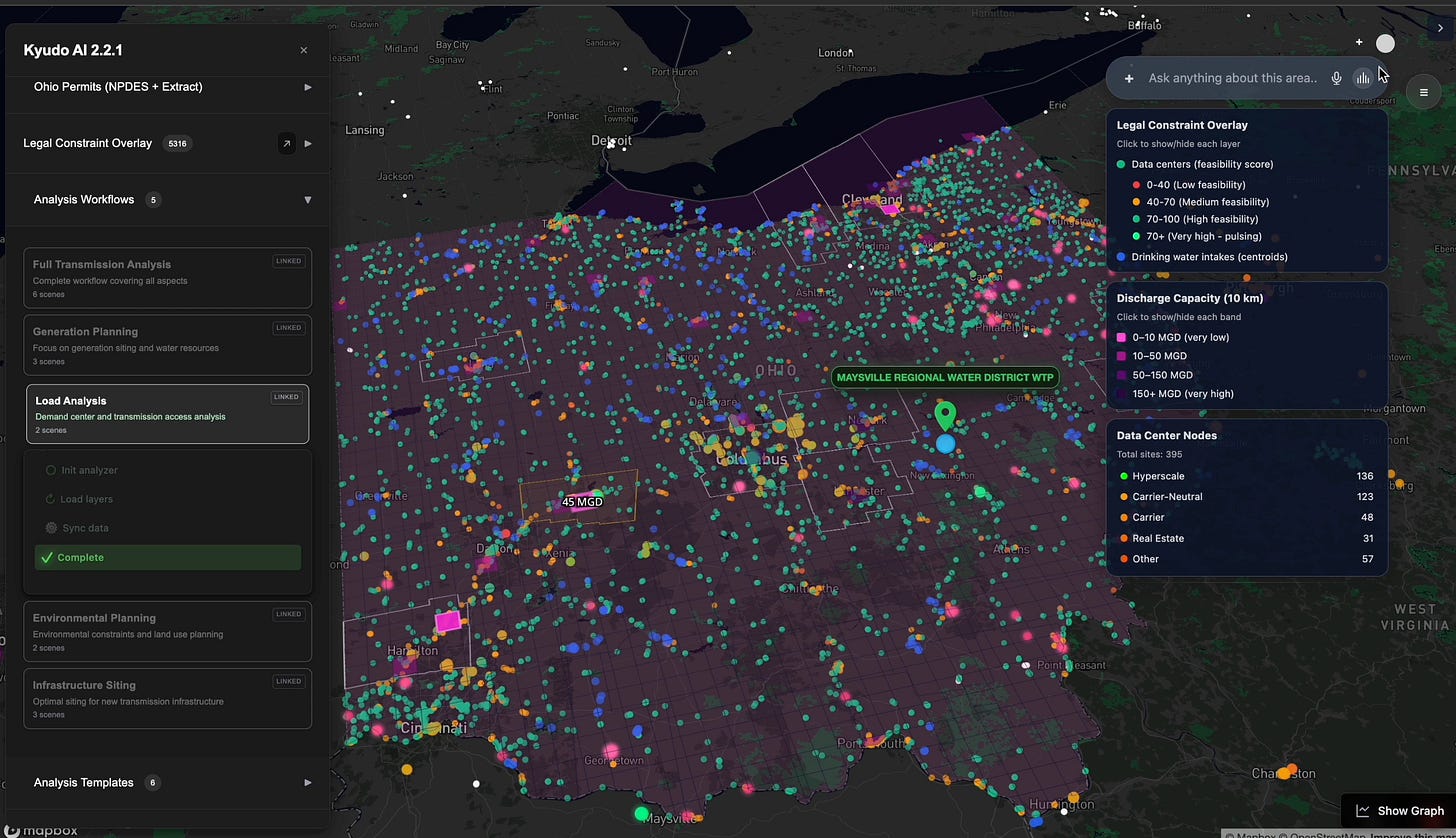Image resolution: width=1456 pixels, height=838 pixels.
Task: Select the Load Analysis workflow card
Action: coord(167,413)
